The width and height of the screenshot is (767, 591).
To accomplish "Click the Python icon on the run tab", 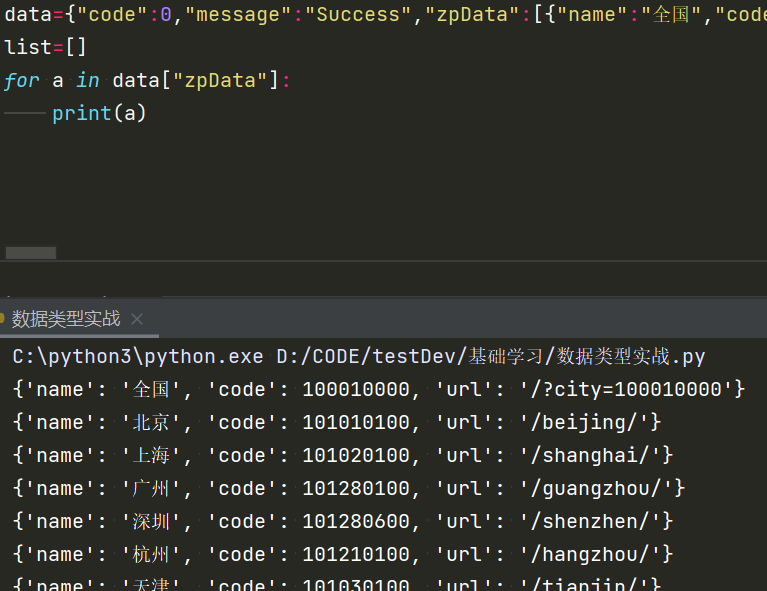I will [3, 320].
